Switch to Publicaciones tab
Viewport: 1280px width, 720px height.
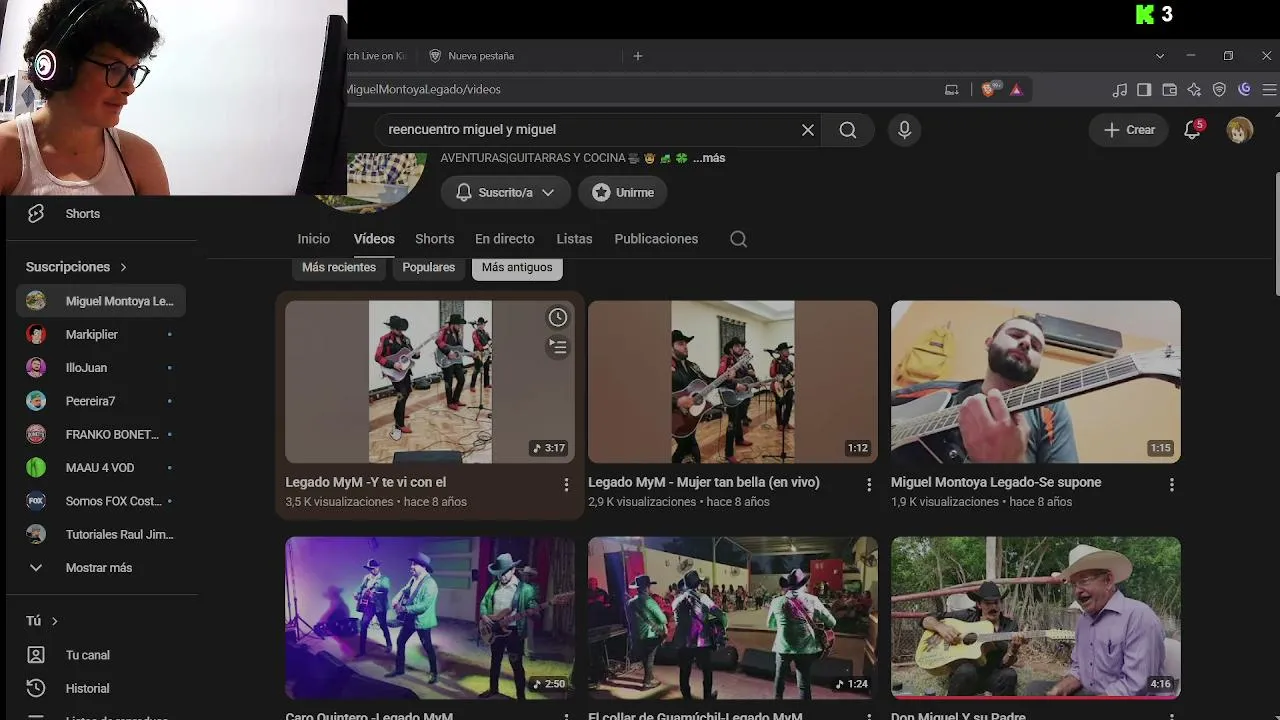[x=656, y=239]
